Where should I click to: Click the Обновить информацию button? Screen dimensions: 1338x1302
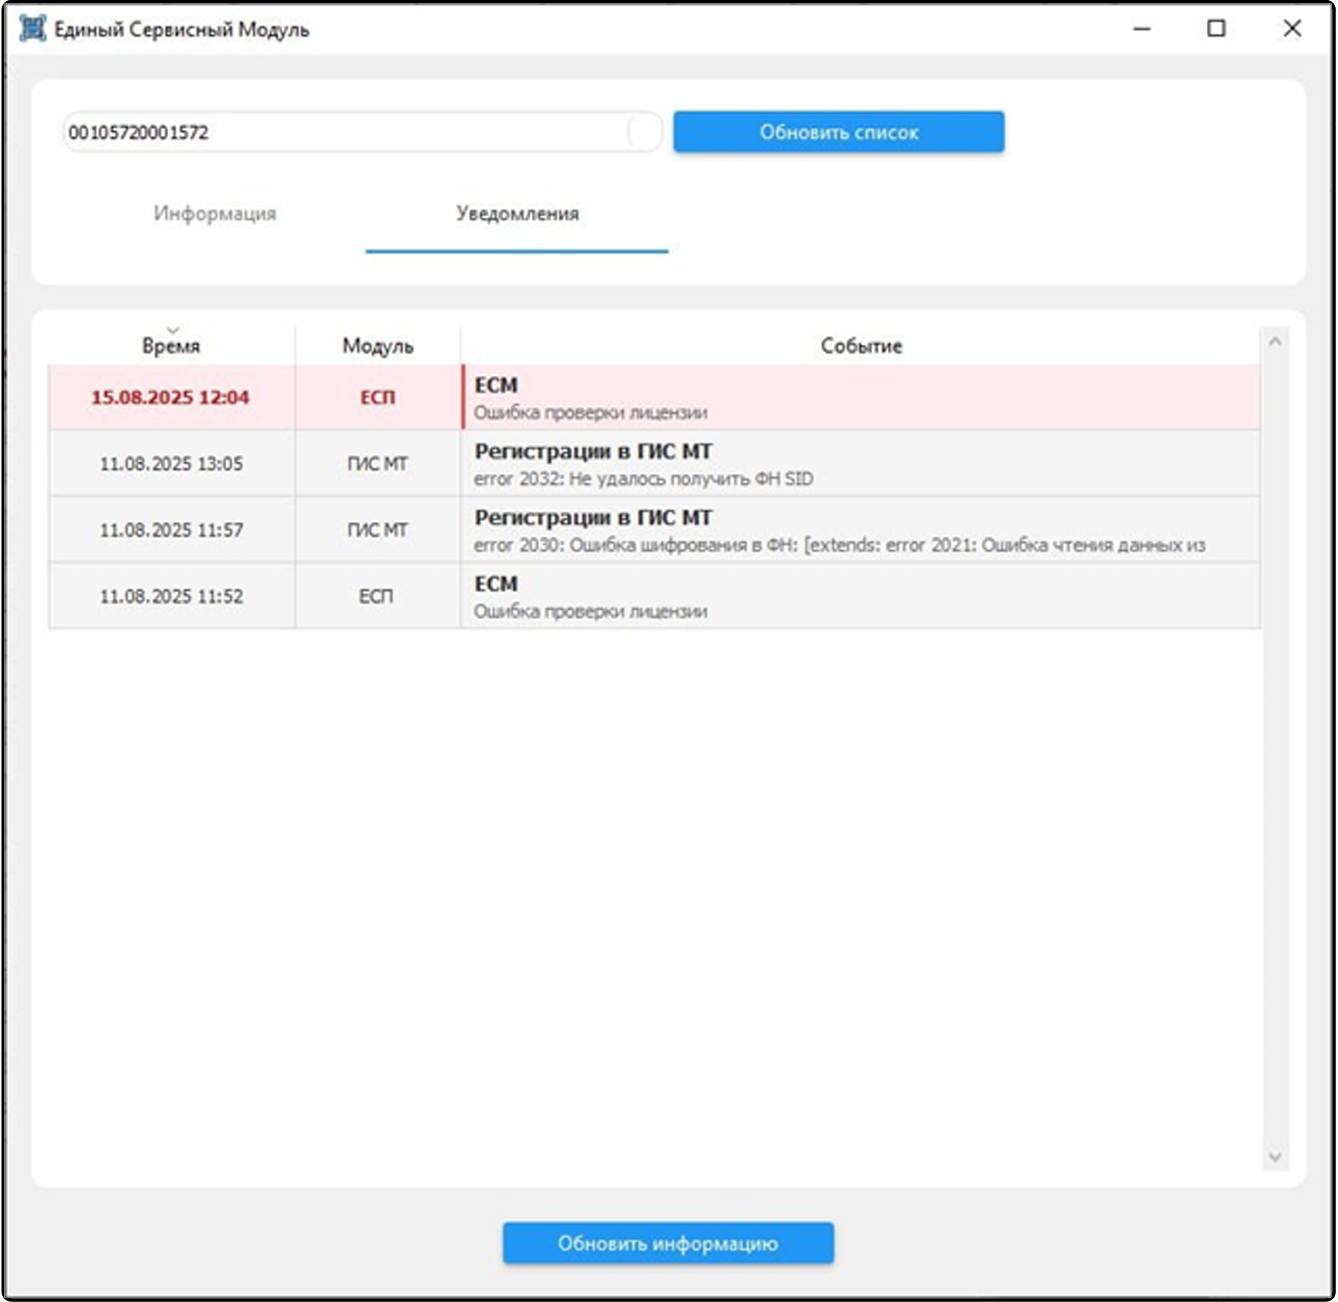coord(668,1243)
